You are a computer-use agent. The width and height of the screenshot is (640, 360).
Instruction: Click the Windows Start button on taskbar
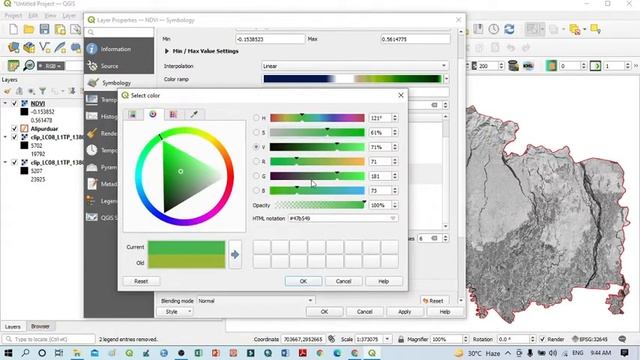point(8,353)
